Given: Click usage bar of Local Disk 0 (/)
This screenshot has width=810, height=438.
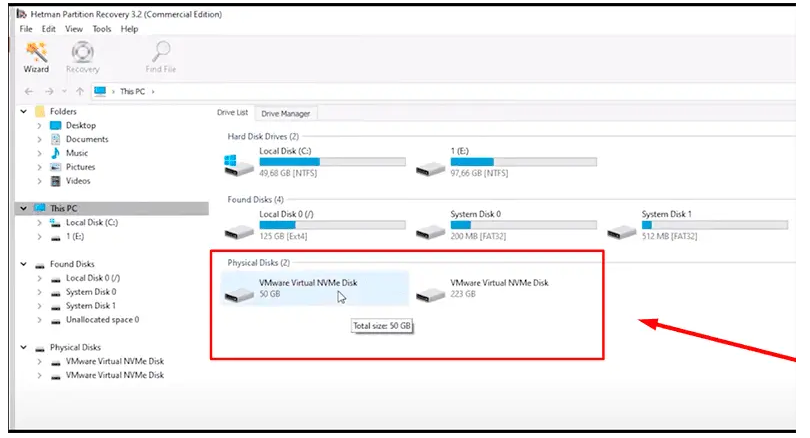Looking at the screenshot, I should coord(332,225).
